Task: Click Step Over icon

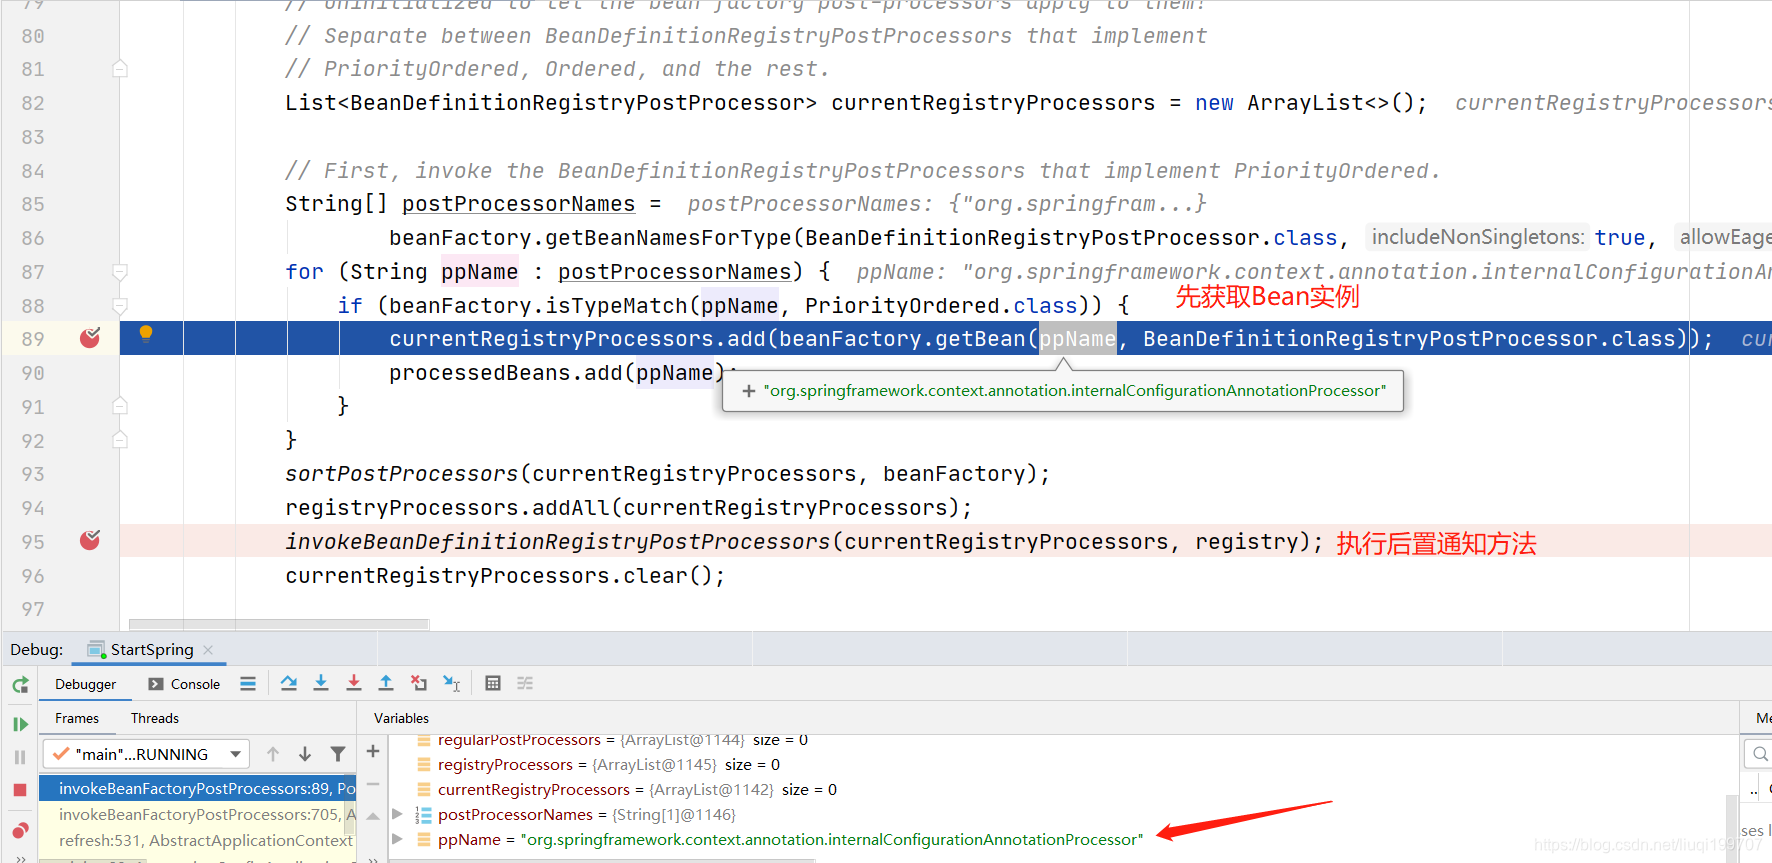Action: point(289,683)
